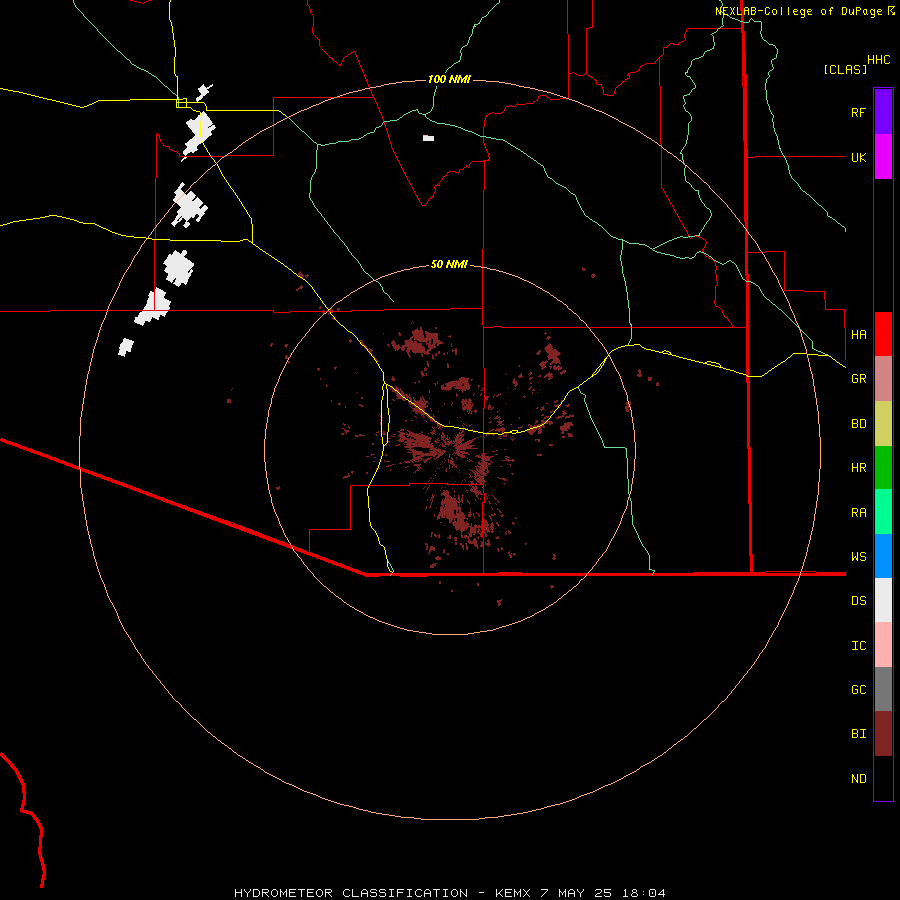900x900 pixels.
Task: Click the RF purple legend swatch
Action: point(883,112)
